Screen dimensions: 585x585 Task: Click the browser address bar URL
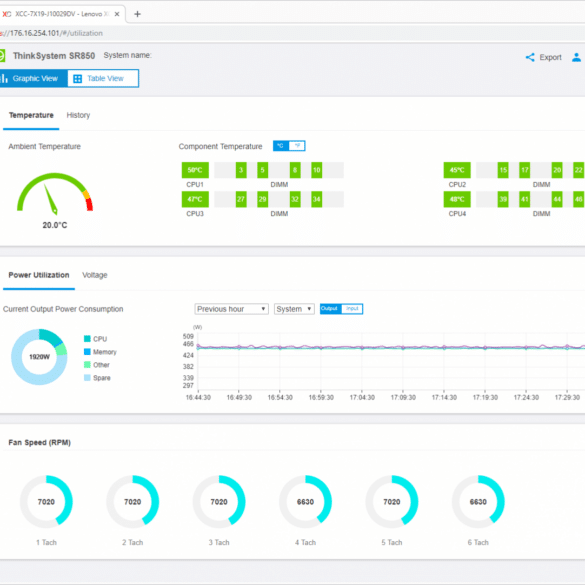[51, 33]
